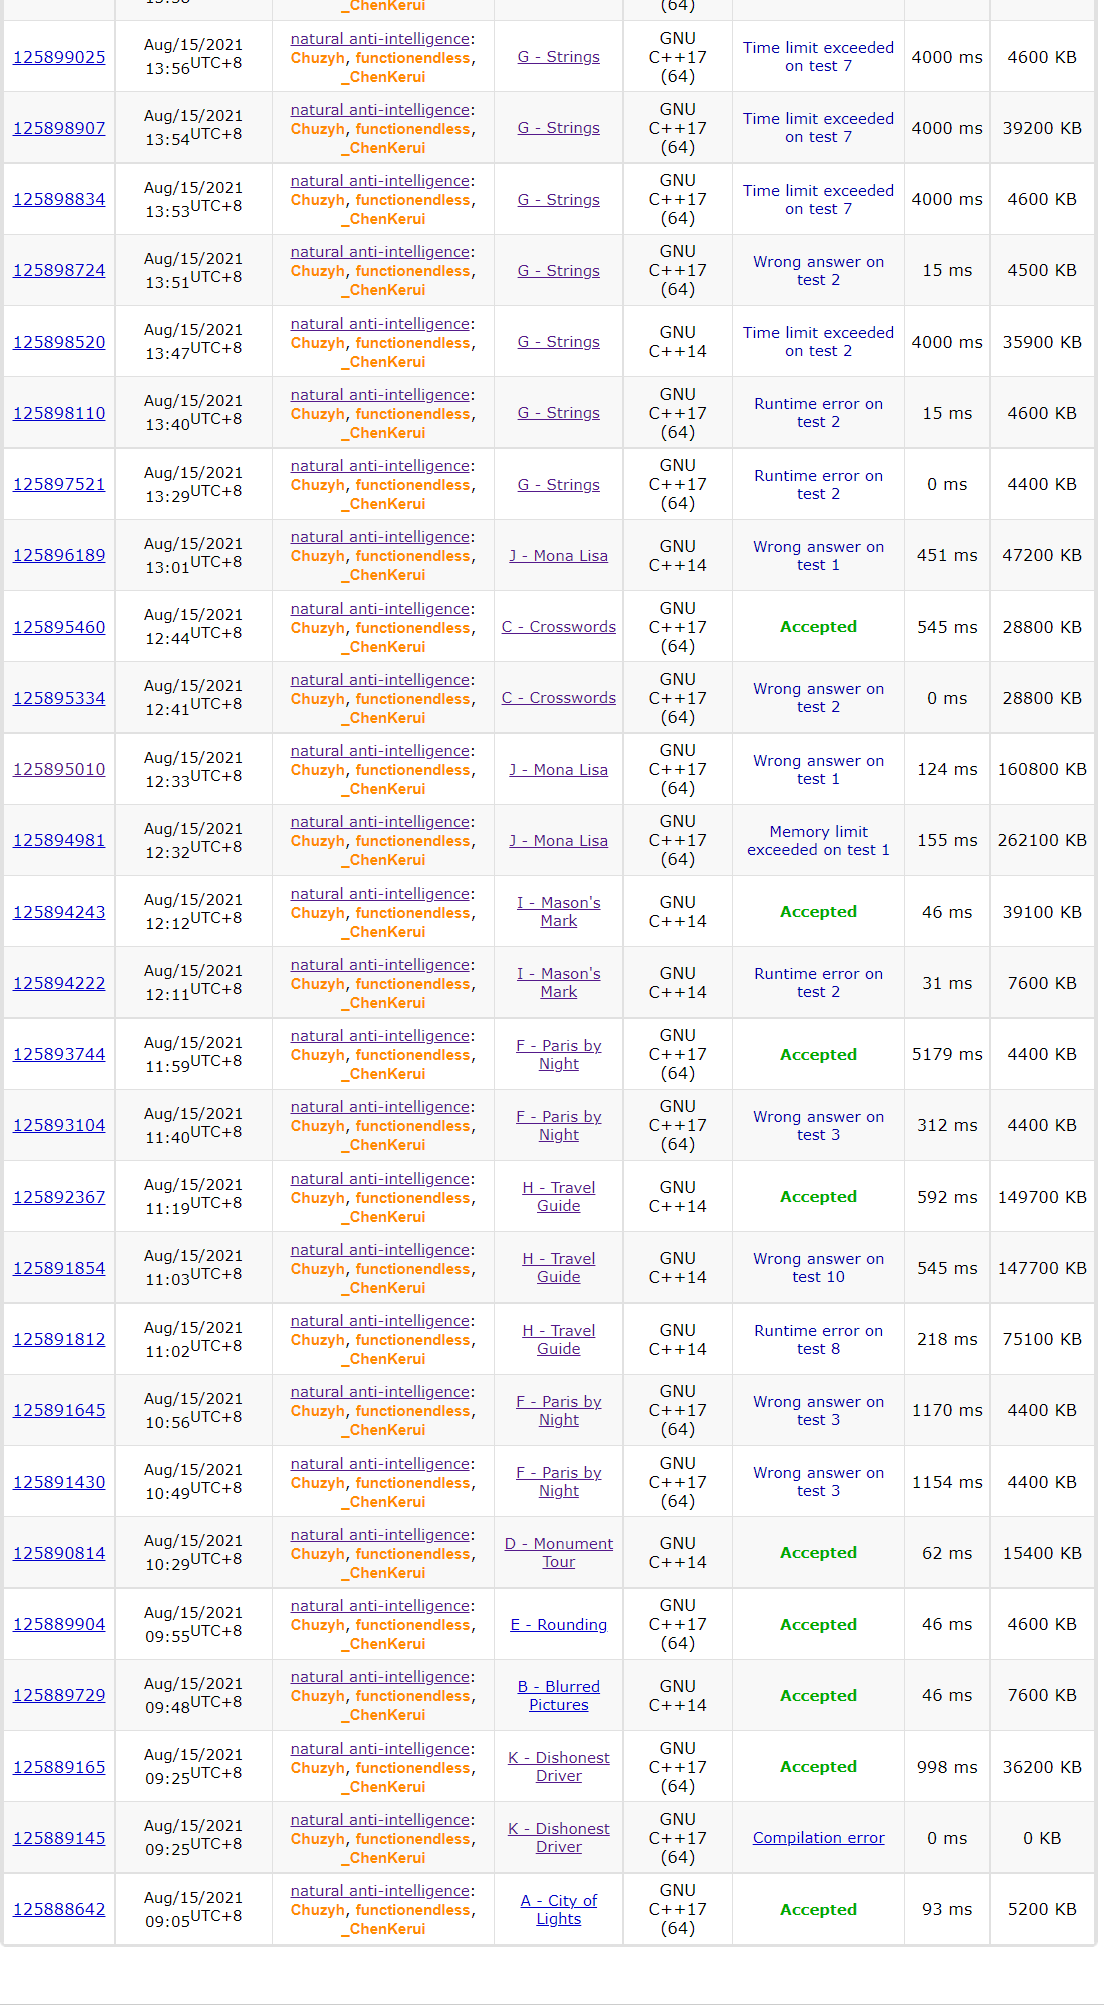The width and height of the screenshot is (1104, 2006).
Task: Open K - Dishonest Driver in compilation error row
Action: point(558,1838)
